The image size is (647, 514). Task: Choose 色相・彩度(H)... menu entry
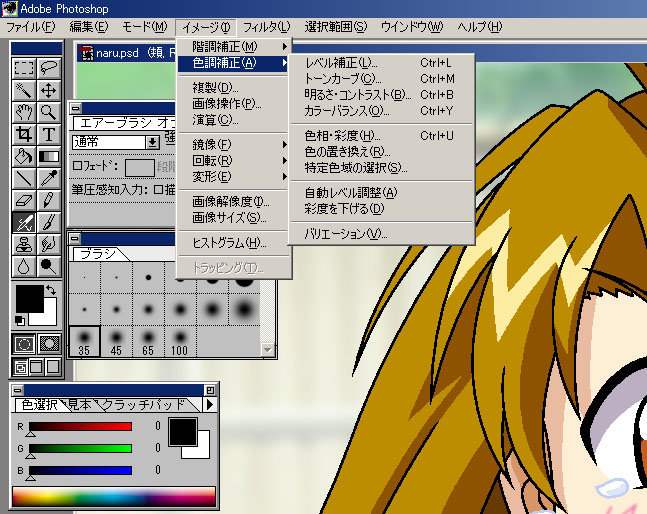[x=382, y=136]
